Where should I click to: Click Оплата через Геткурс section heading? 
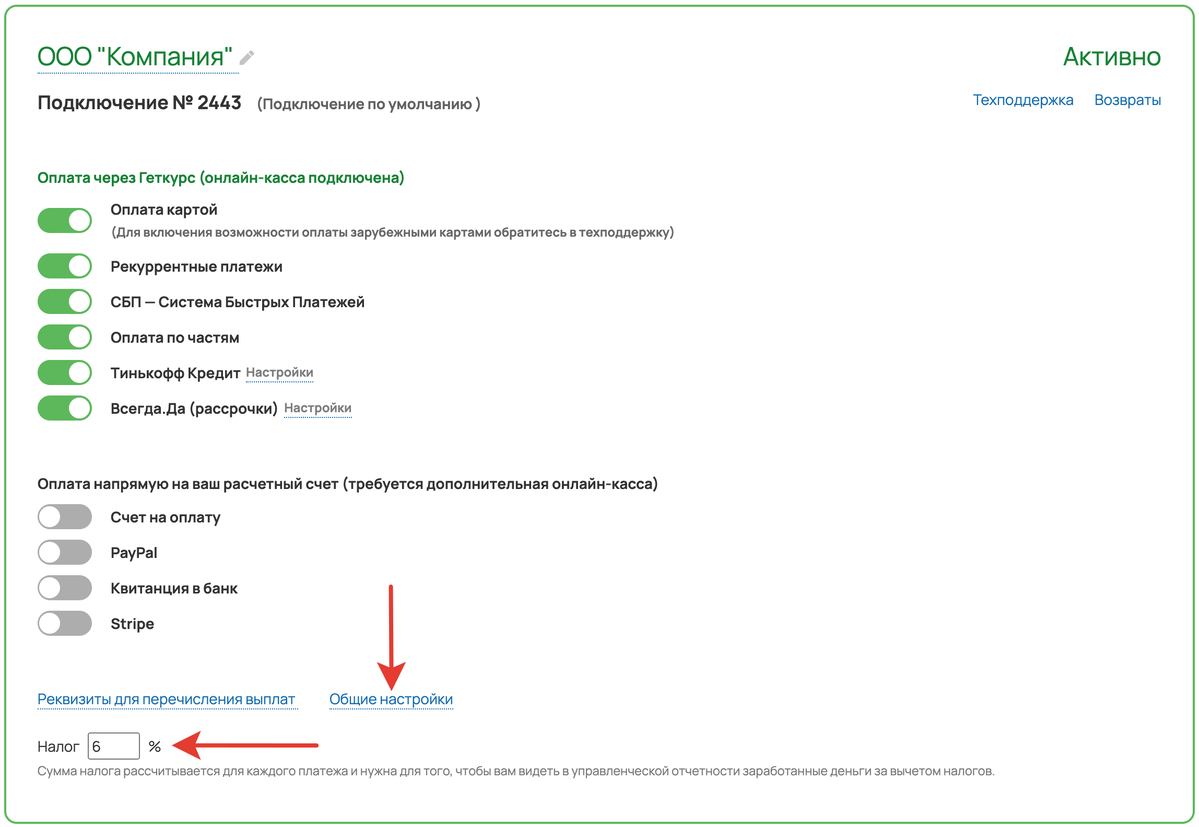click(221, 178)
